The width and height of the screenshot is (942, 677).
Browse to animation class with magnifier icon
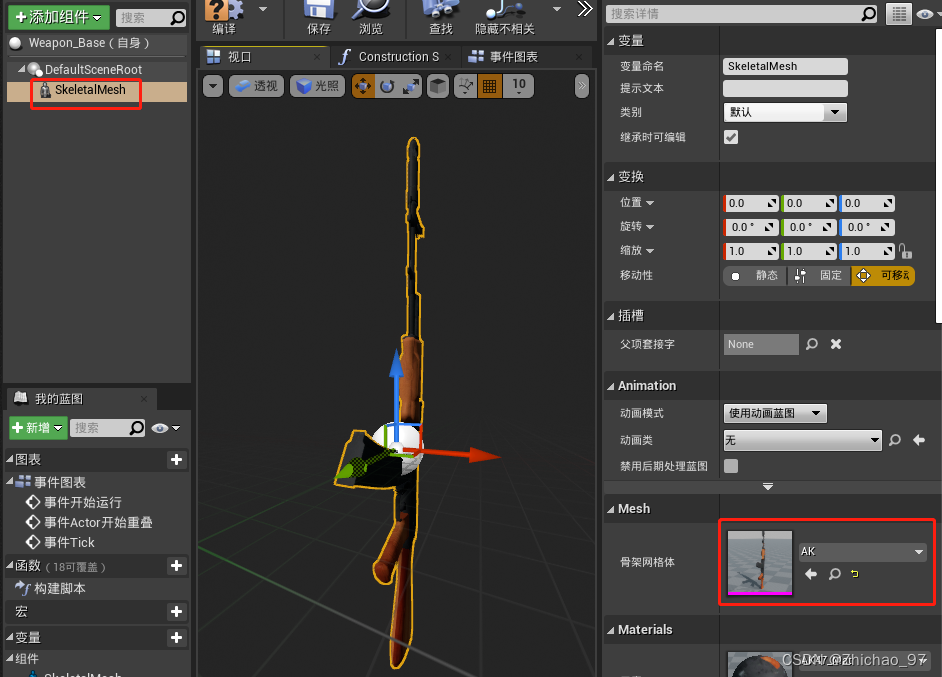[x=895, y=440]
